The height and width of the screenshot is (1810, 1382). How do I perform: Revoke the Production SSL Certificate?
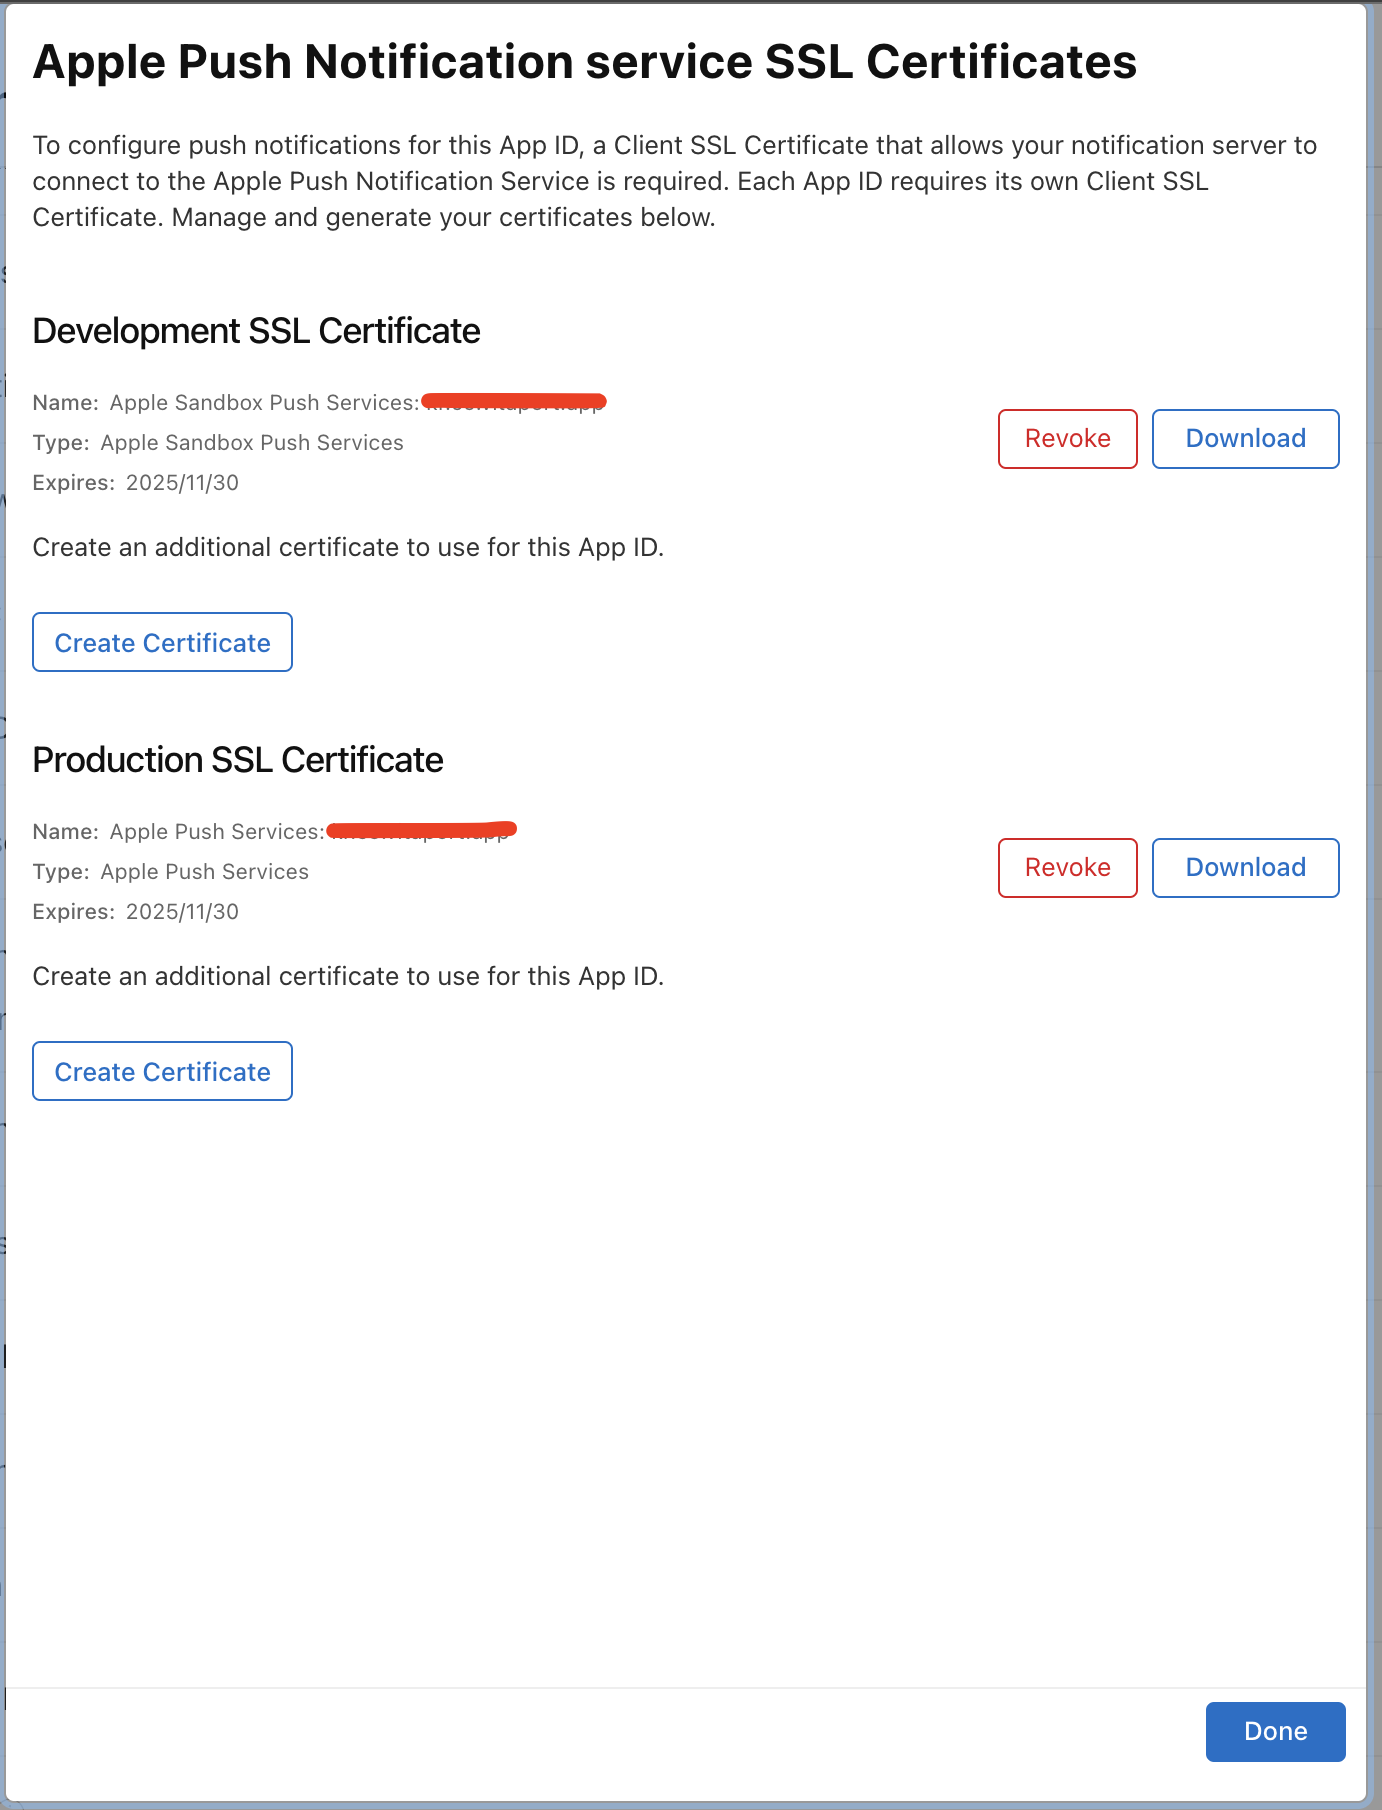[1067, 867]
